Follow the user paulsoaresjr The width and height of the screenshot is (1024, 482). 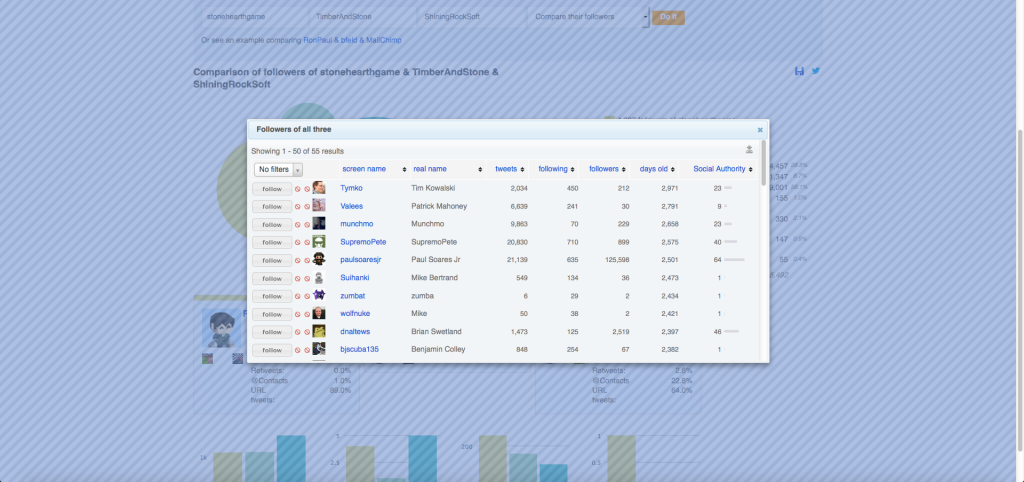pos(272,261)
